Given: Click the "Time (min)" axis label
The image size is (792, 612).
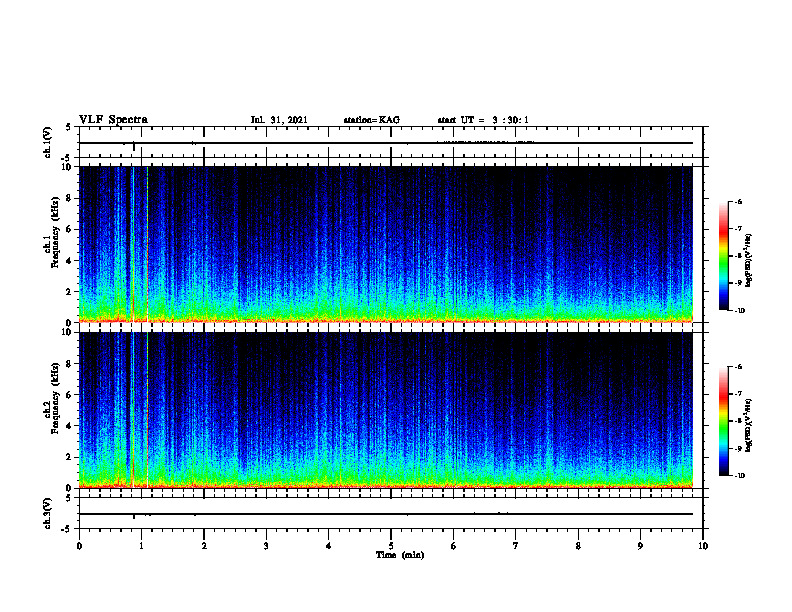Looking at the screenshot, I should pos(400,555).
